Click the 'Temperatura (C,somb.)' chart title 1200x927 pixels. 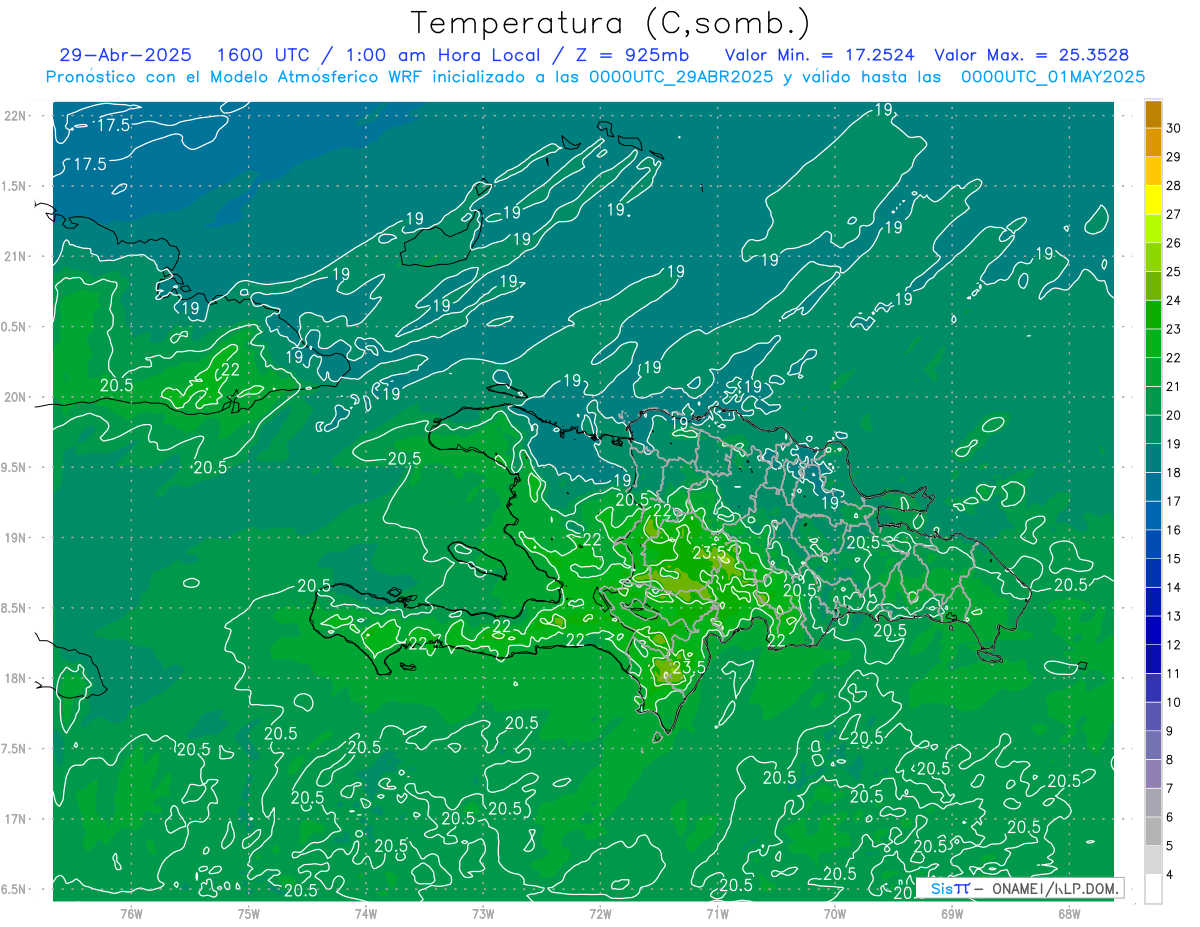[x=611, y=22]
